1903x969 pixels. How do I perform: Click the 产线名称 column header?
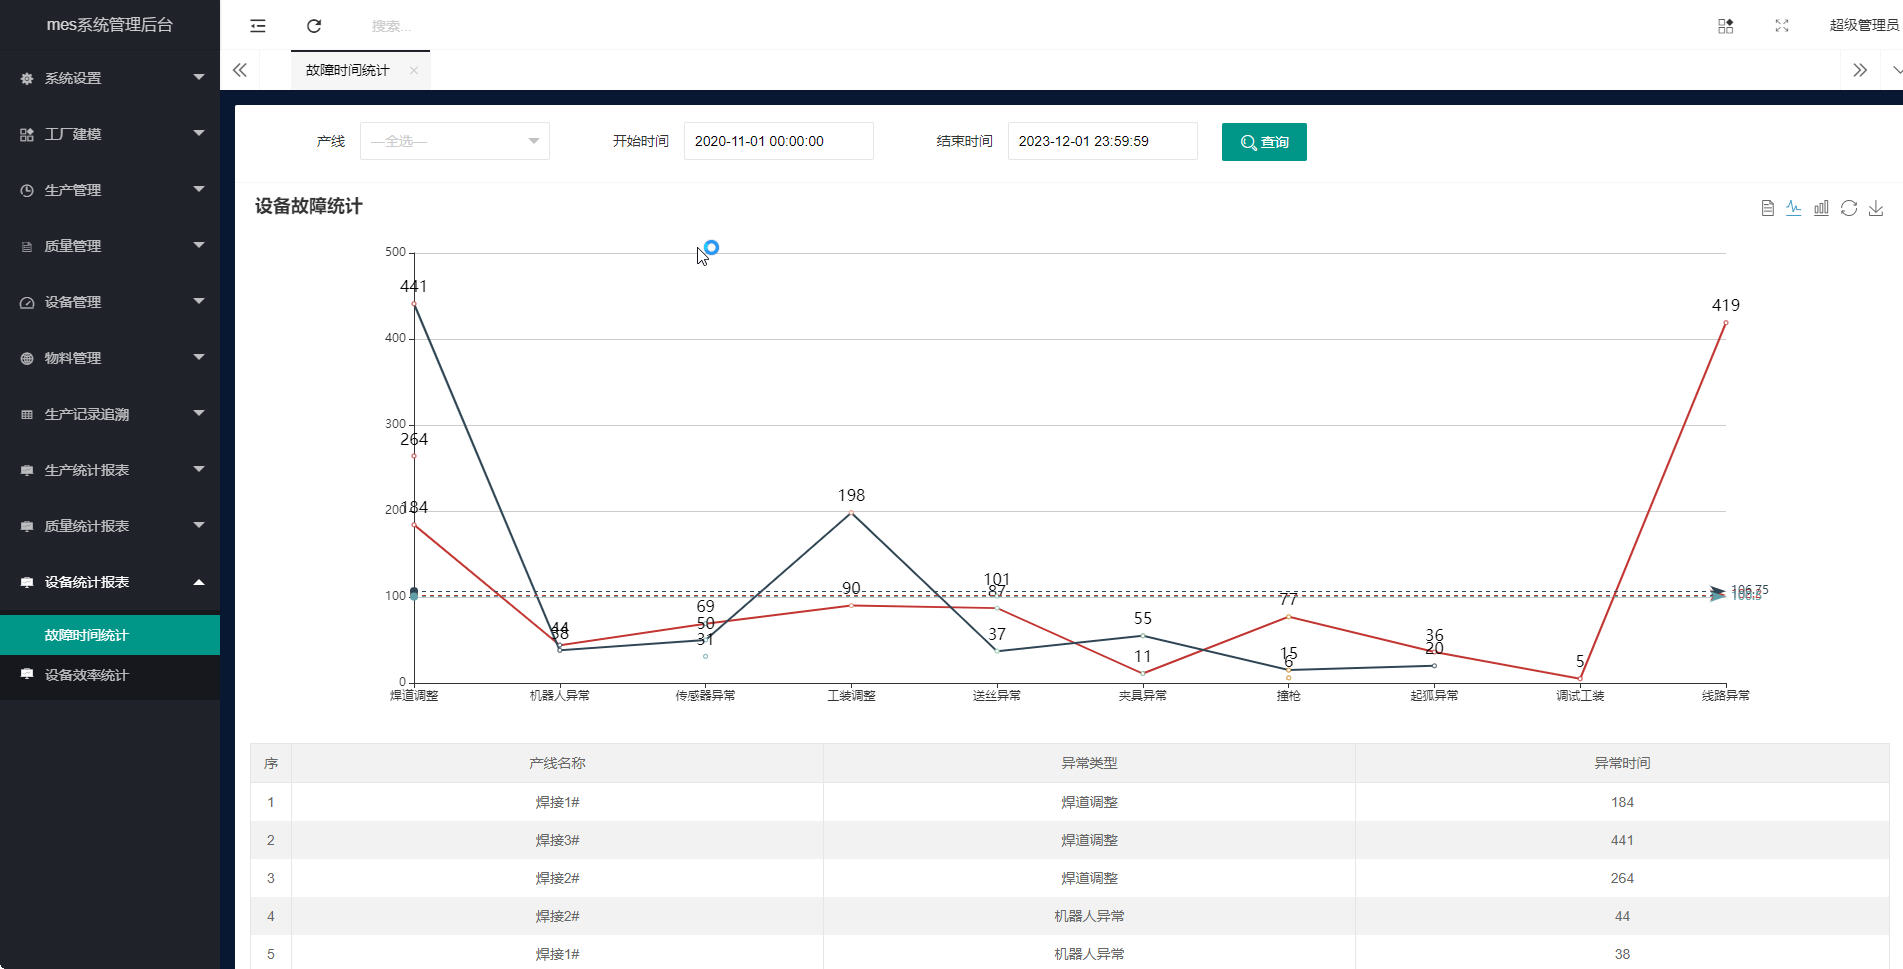coord(557,763)
